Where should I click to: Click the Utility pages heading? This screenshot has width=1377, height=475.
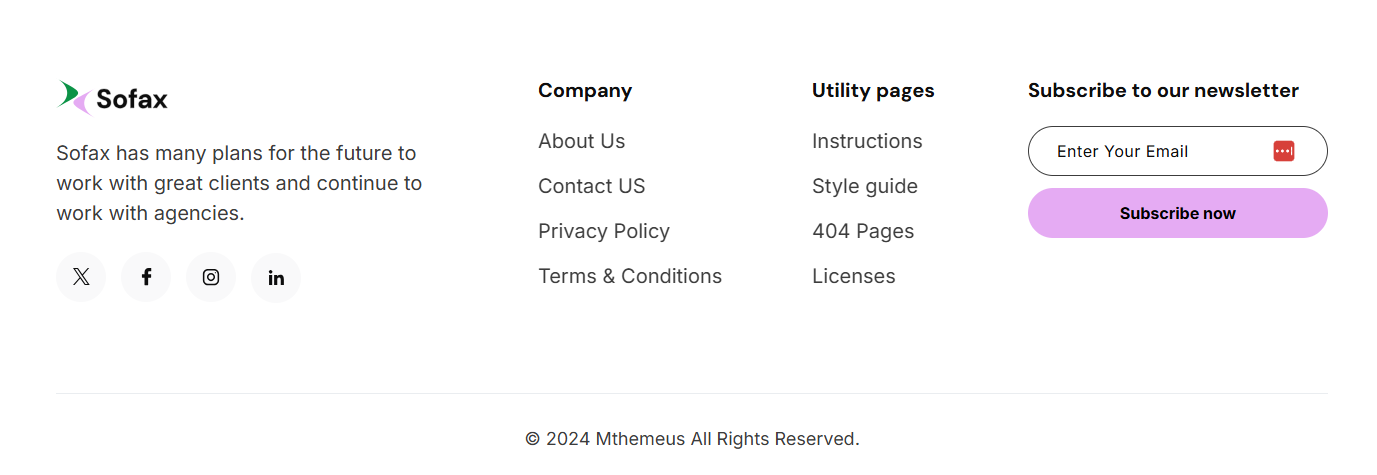[x=872, y=90]
